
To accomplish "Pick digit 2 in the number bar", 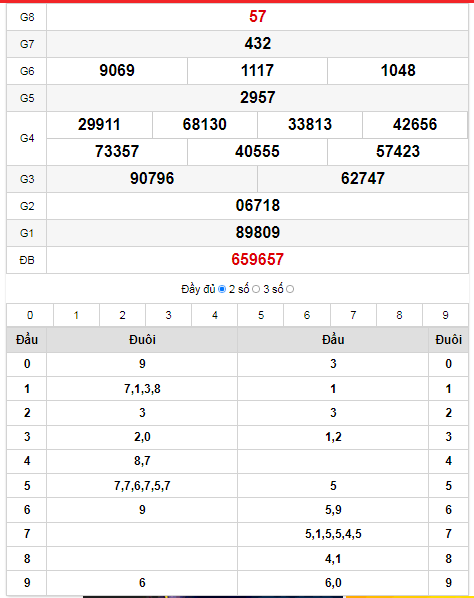I will [122, 315].
